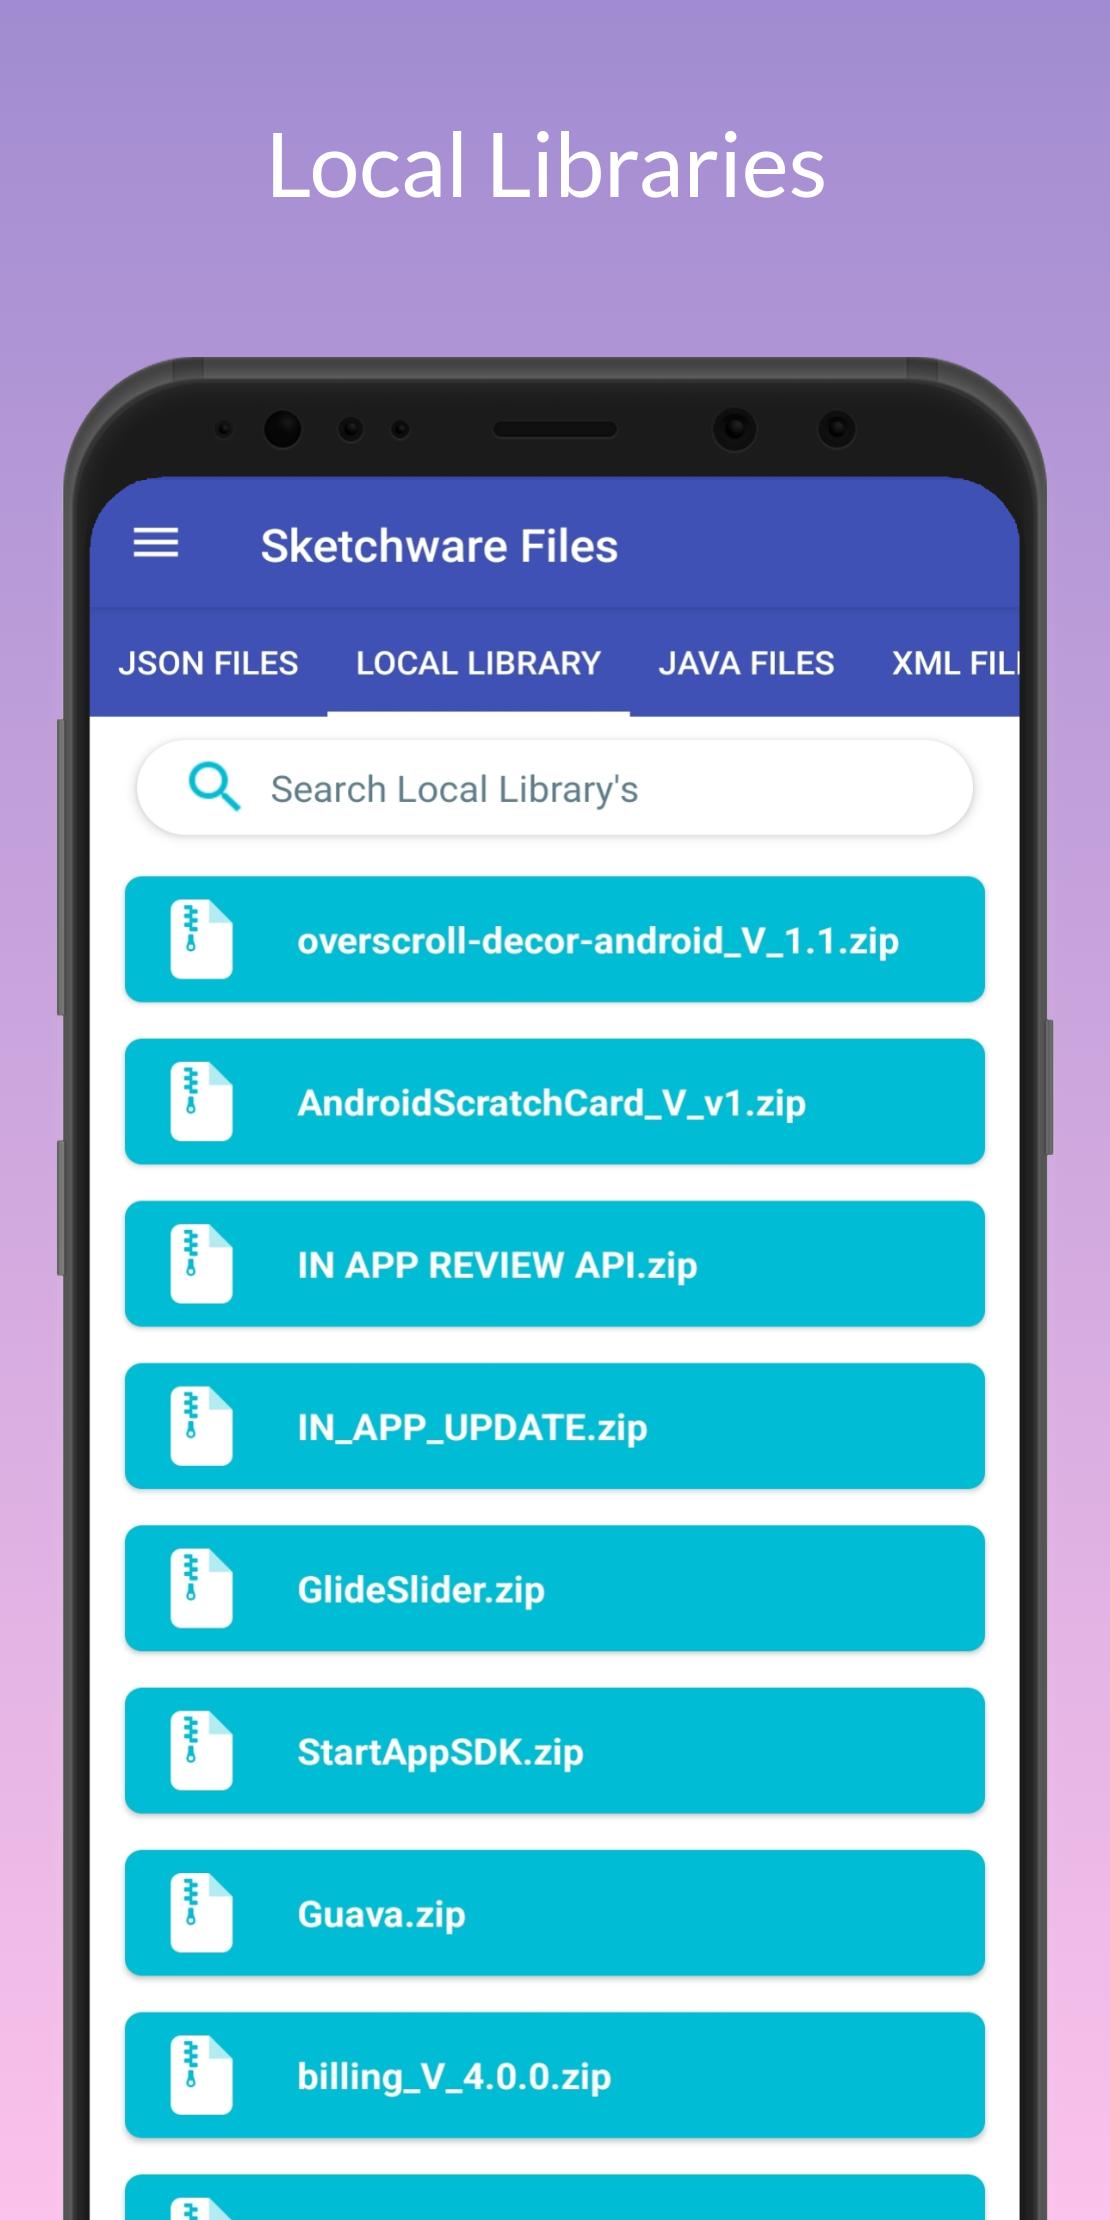Select the IN_APP_UPDATE.zip file name

(472, 1427)
